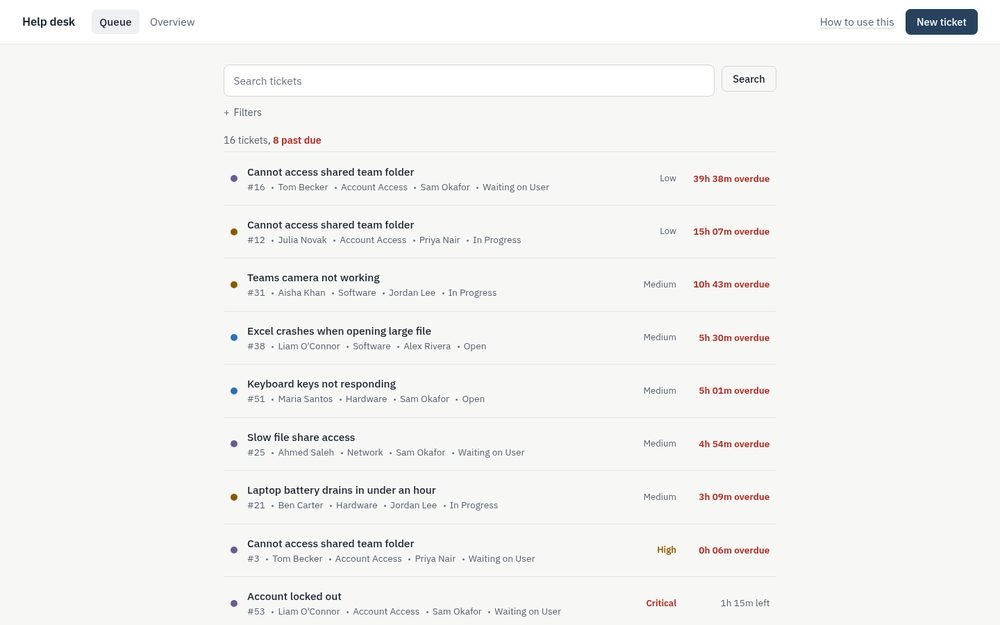Click the amber status dot of ticket #21
Image resolution: width=1000 pixels, height=625 pixels.
pos(234,497)
